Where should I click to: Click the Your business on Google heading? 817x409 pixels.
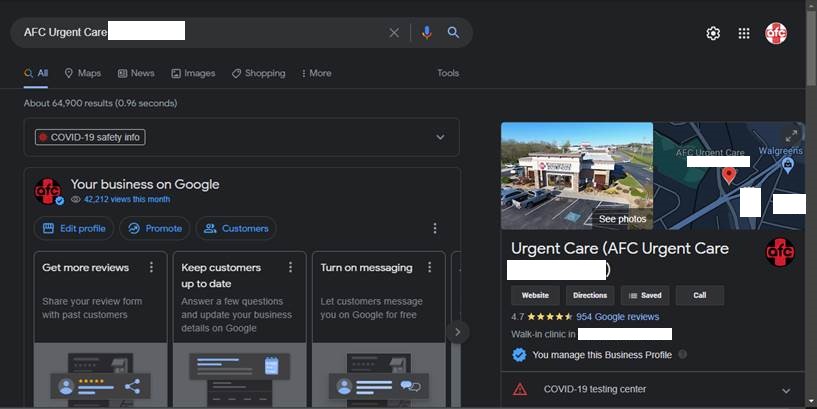coord(145,184)
